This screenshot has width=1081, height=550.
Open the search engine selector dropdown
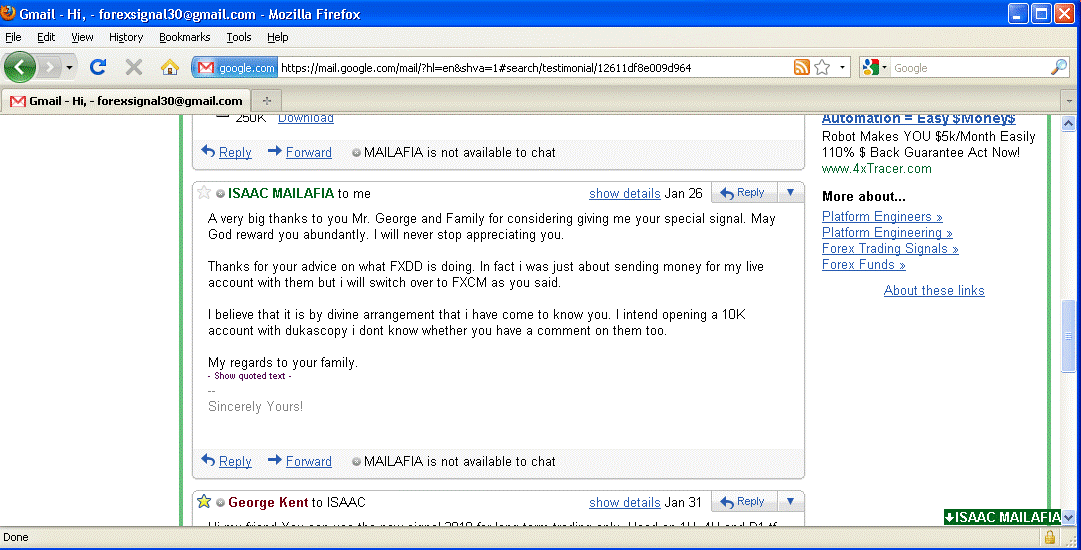pyautogui.click(x=875, y=68)
